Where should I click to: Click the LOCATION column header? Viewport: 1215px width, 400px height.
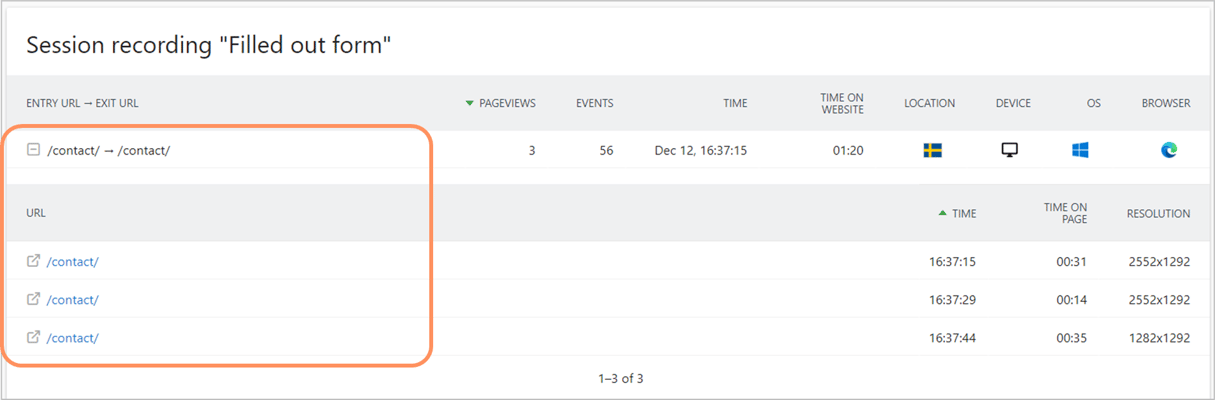pyautogui.click(x=929, y=103)
